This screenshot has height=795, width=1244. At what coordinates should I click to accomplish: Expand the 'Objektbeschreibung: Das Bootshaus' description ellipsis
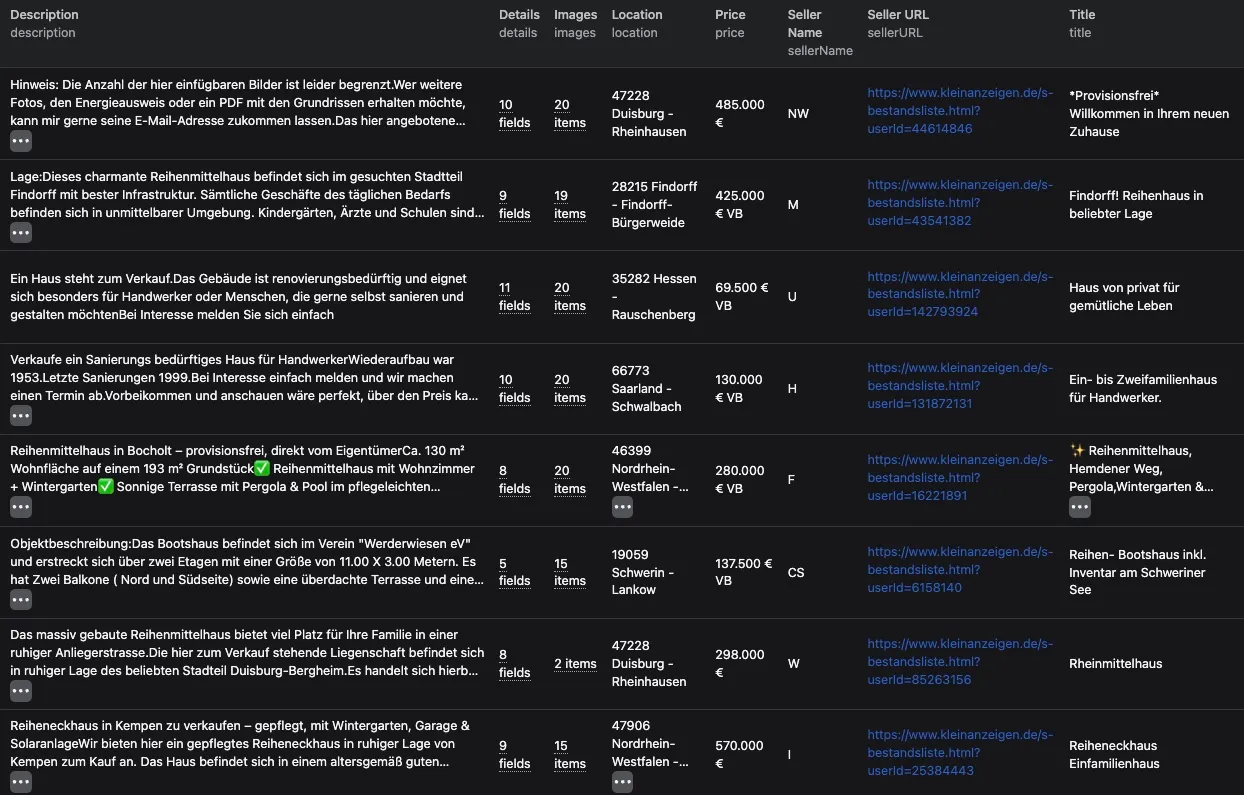pos(21,600)
